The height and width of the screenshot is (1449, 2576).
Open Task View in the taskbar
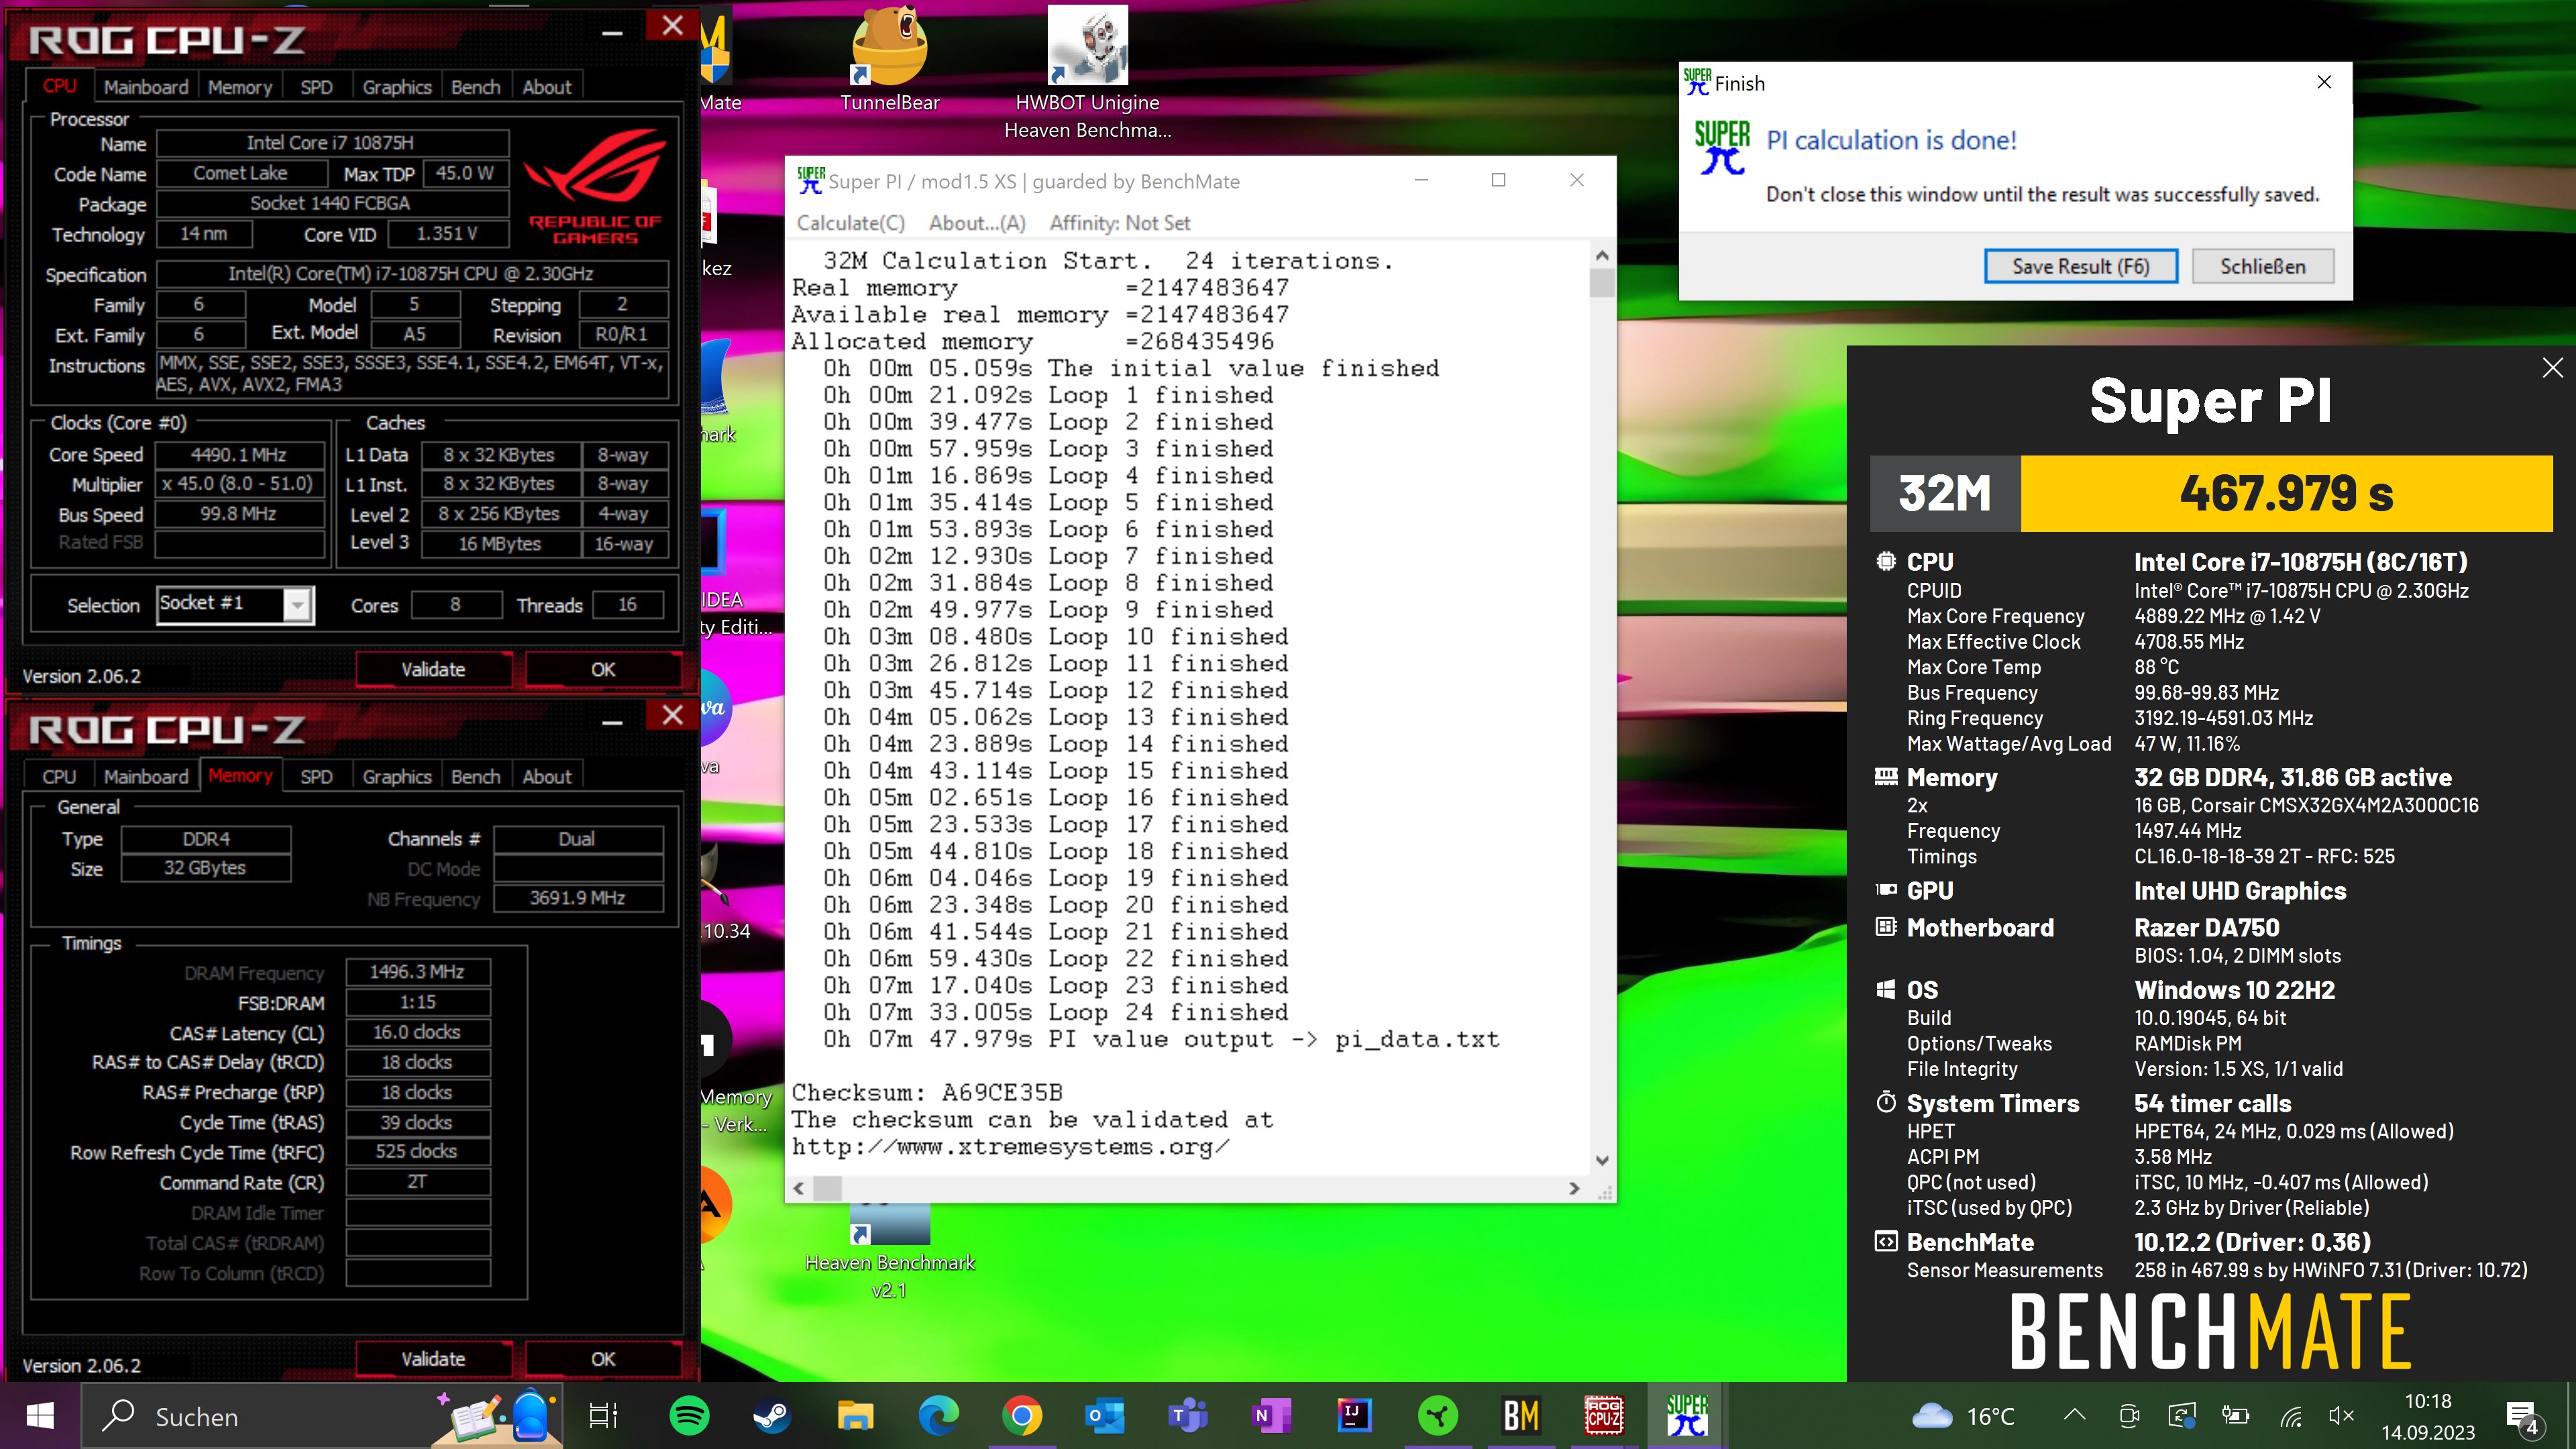click(603, 1416)
